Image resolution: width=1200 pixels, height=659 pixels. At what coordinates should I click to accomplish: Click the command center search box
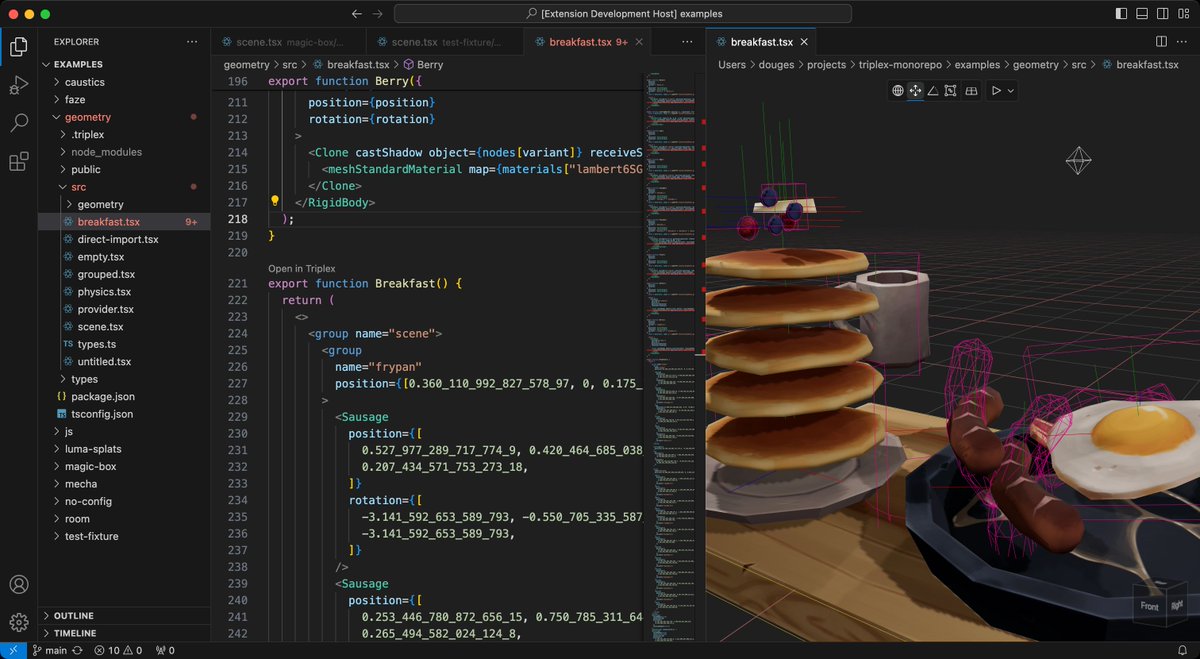pos(623,14)
